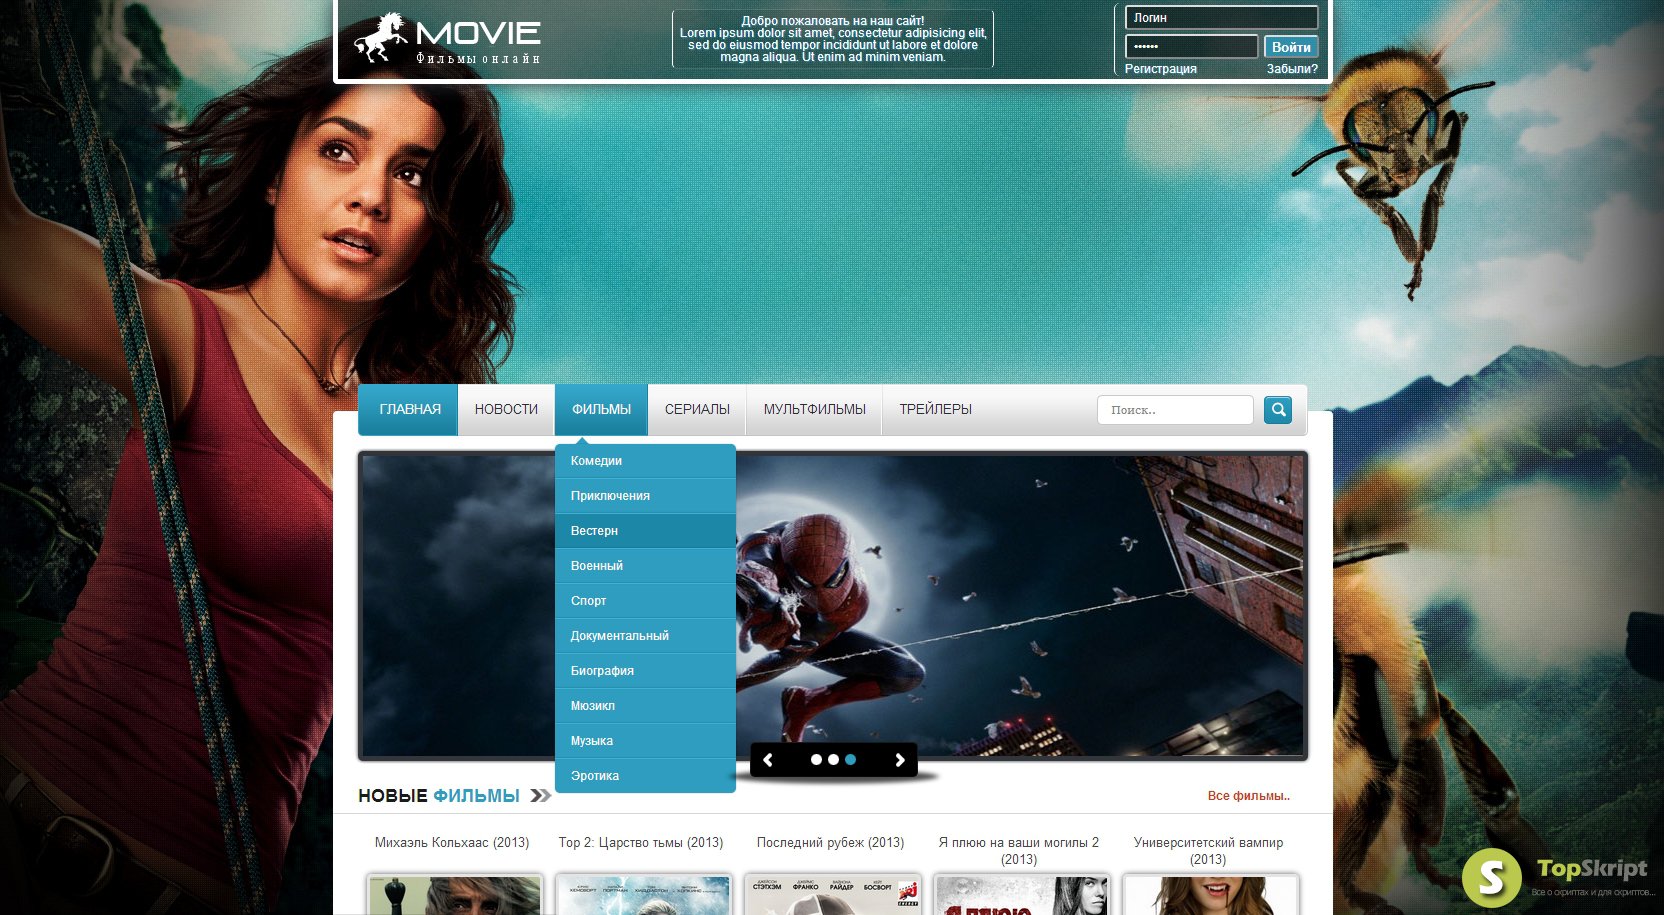Choose Комедии from the films submenu
Viewport: 1664px width, 915px height.
[x=645, y=461]
